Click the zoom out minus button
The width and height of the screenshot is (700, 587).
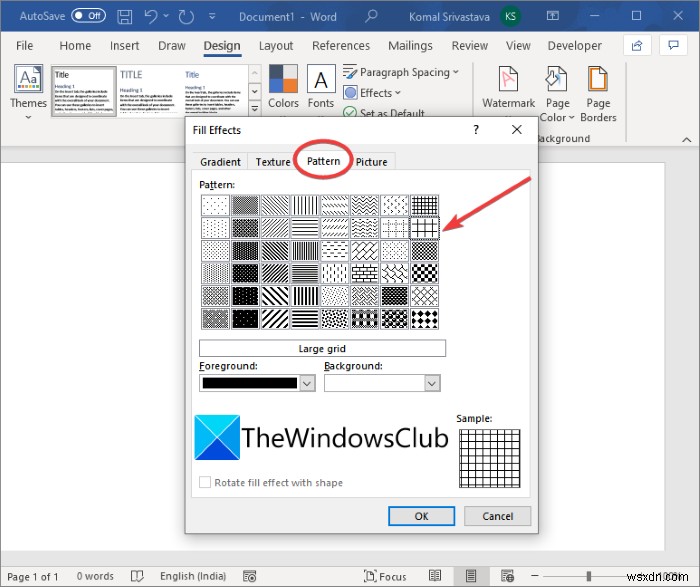(534, 576)
